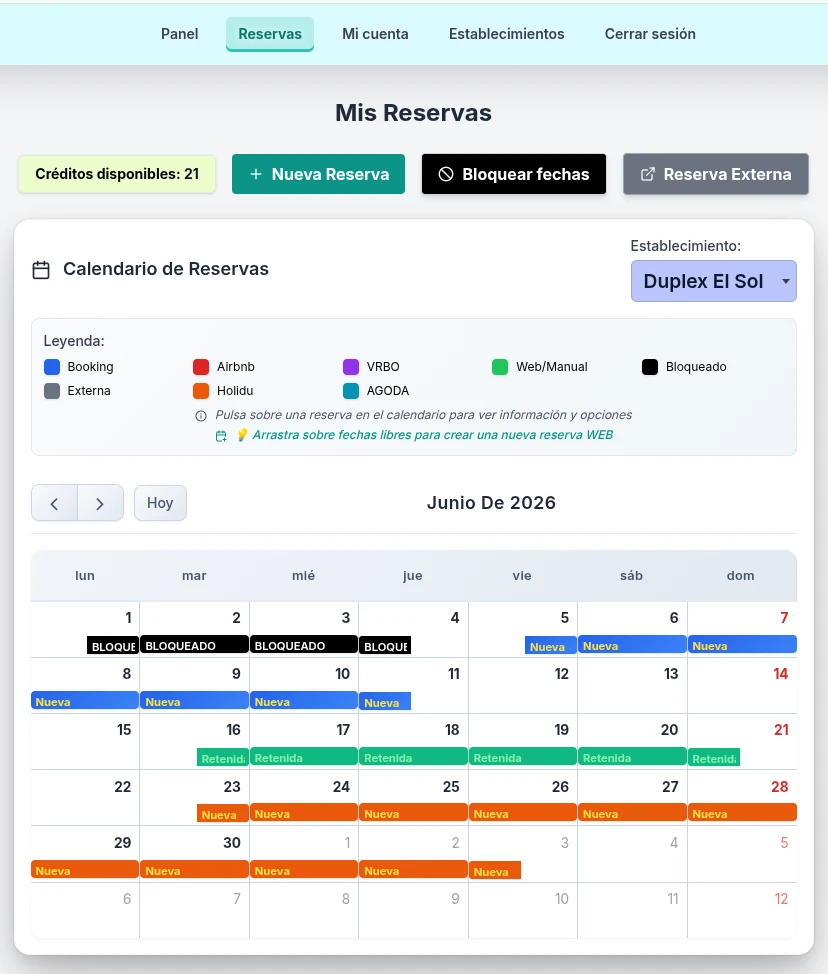Click the AGODA teal legend swatch
This screenshot has width=828, height=974.
point(351,391)
